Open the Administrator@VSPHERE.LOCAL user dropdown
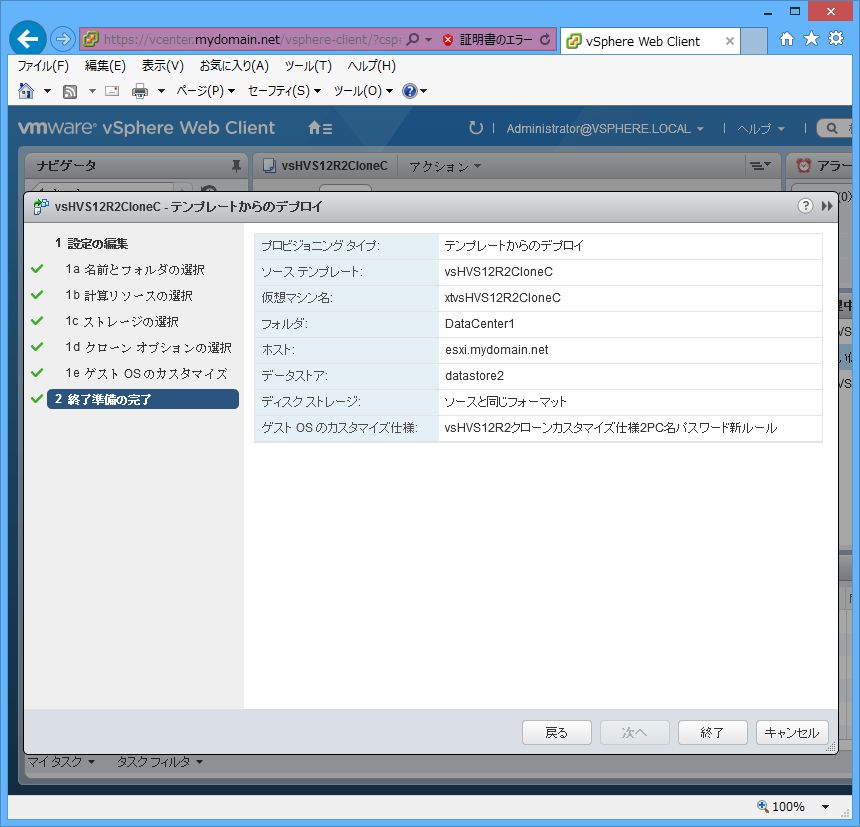The height and width of the screenshot is (827, 860). 604,129
